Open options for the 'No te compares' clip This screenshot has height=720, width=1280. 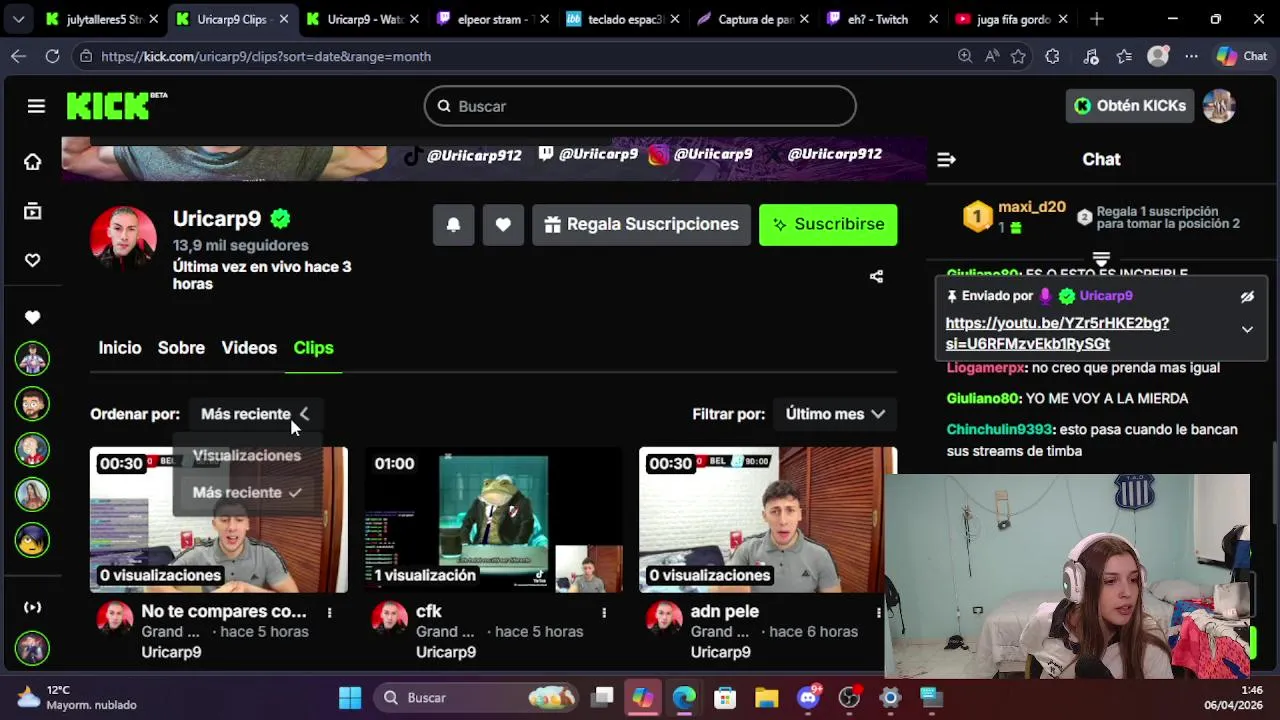(329, 612)
